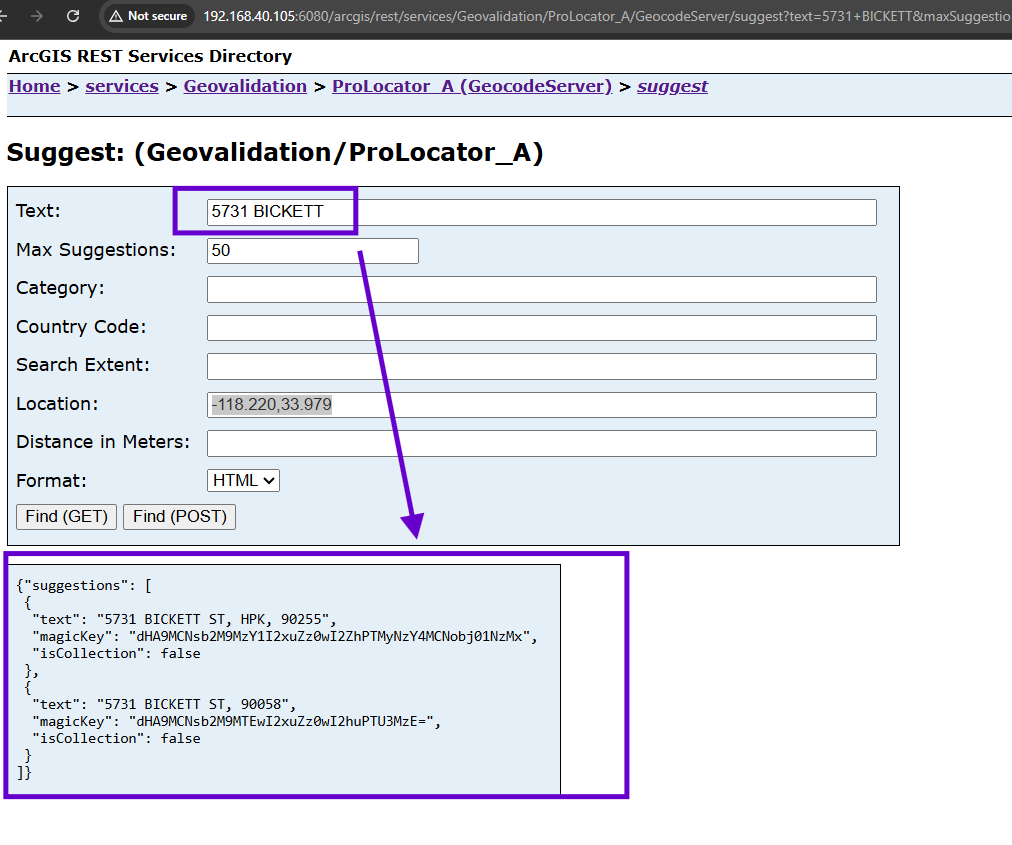Submit with the Find (GET) button
Image resolution: width=1012 pixels, height=845 pixels.
(x=66, y=516)
